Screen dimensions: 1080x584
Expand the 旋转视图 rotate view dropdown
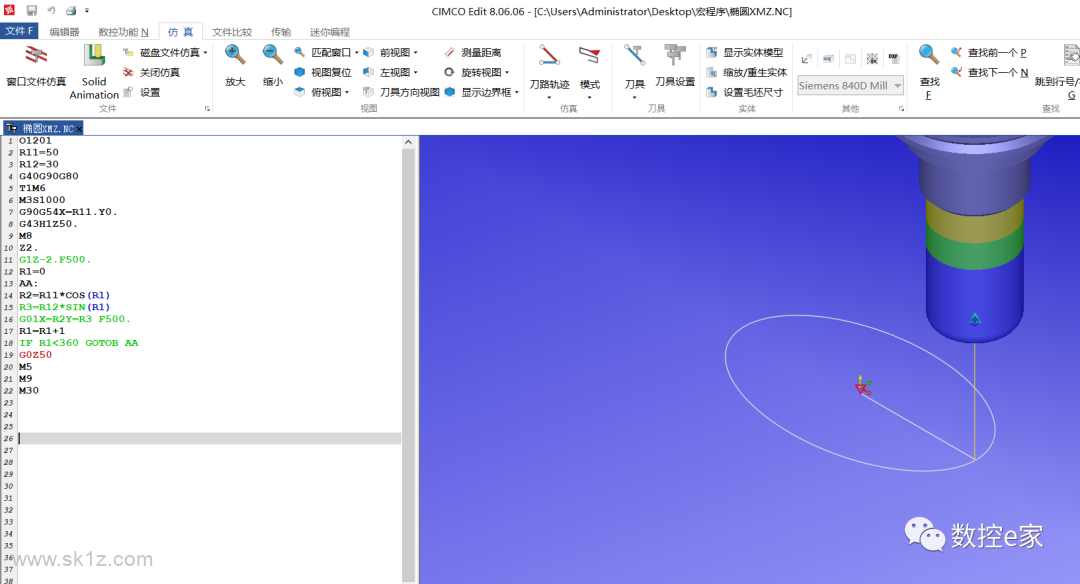(508, 72)
